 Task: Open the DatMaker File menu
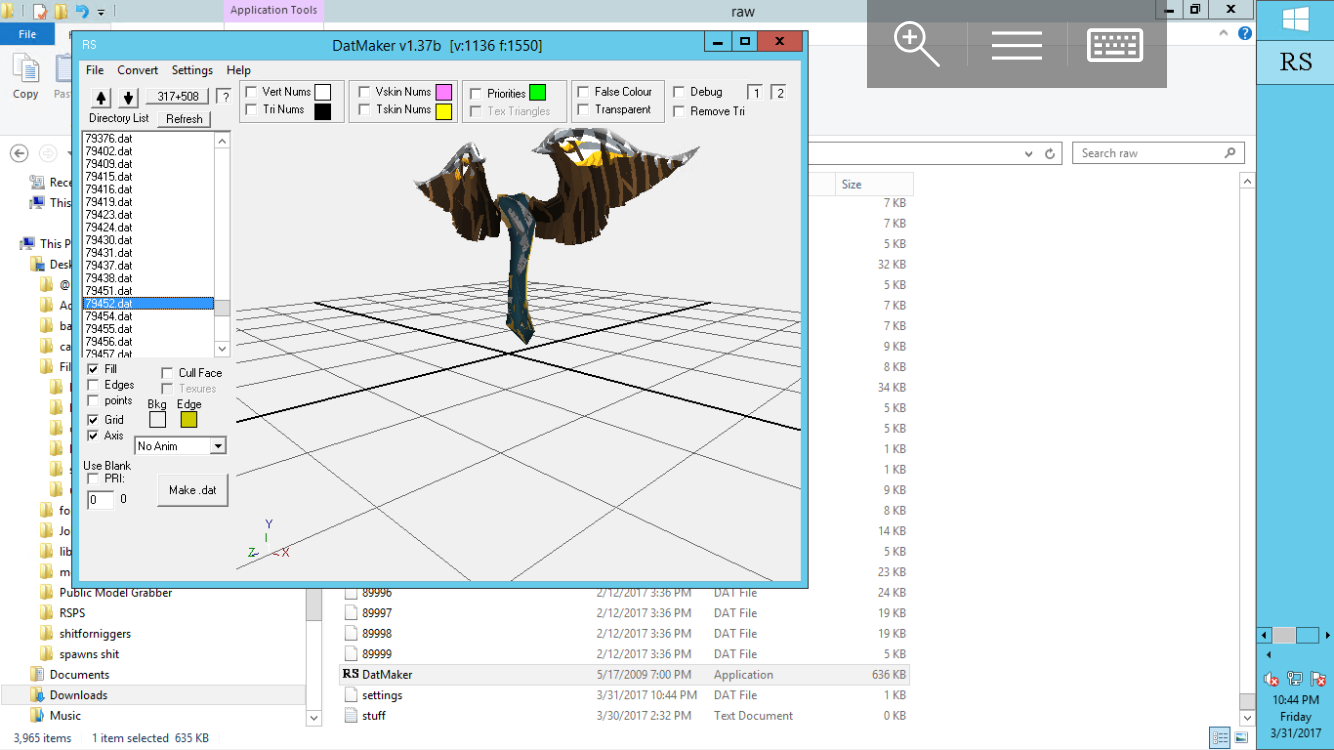tap(94, 71)
